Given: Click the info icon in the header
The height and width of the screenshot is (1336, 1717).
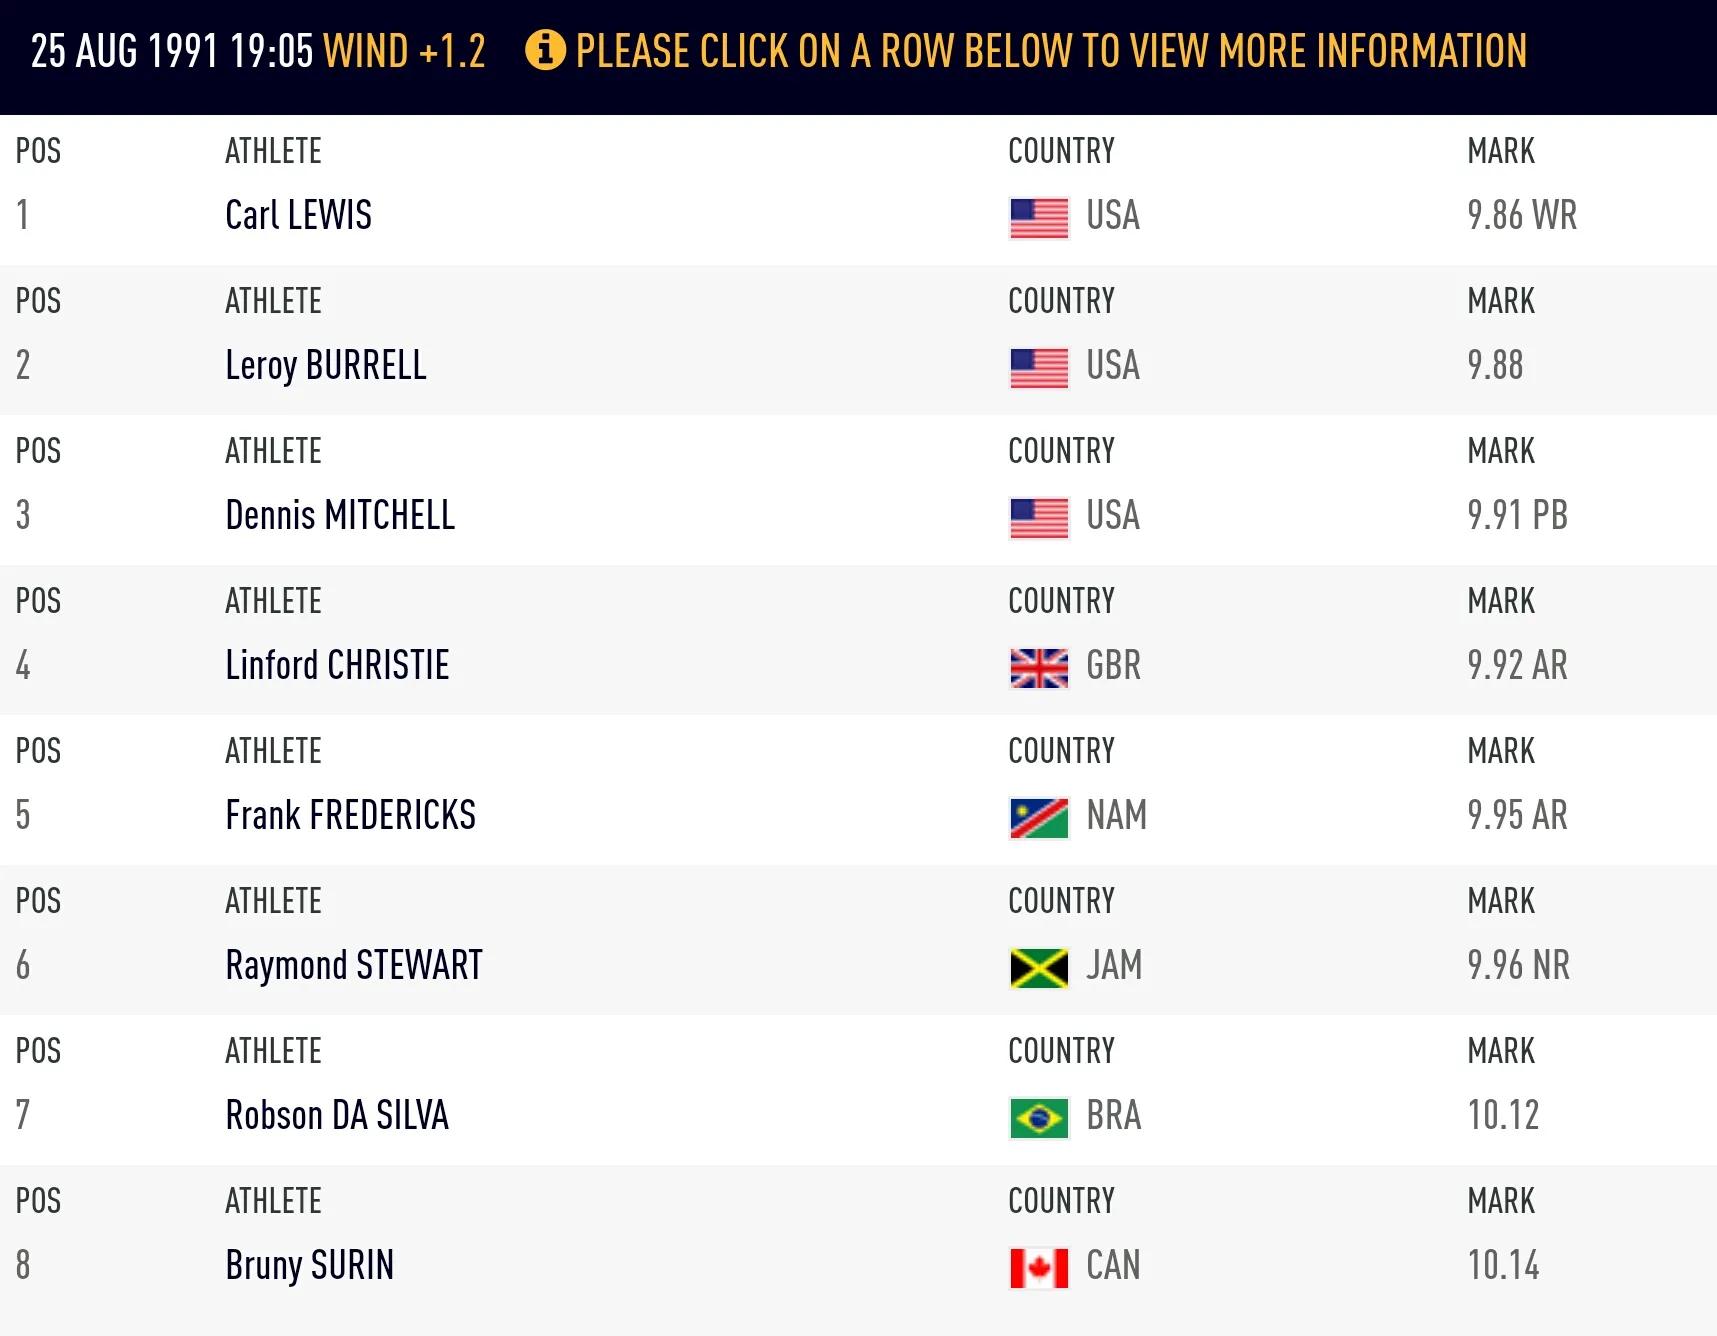Looking at the screenshot, I should 545,50.
